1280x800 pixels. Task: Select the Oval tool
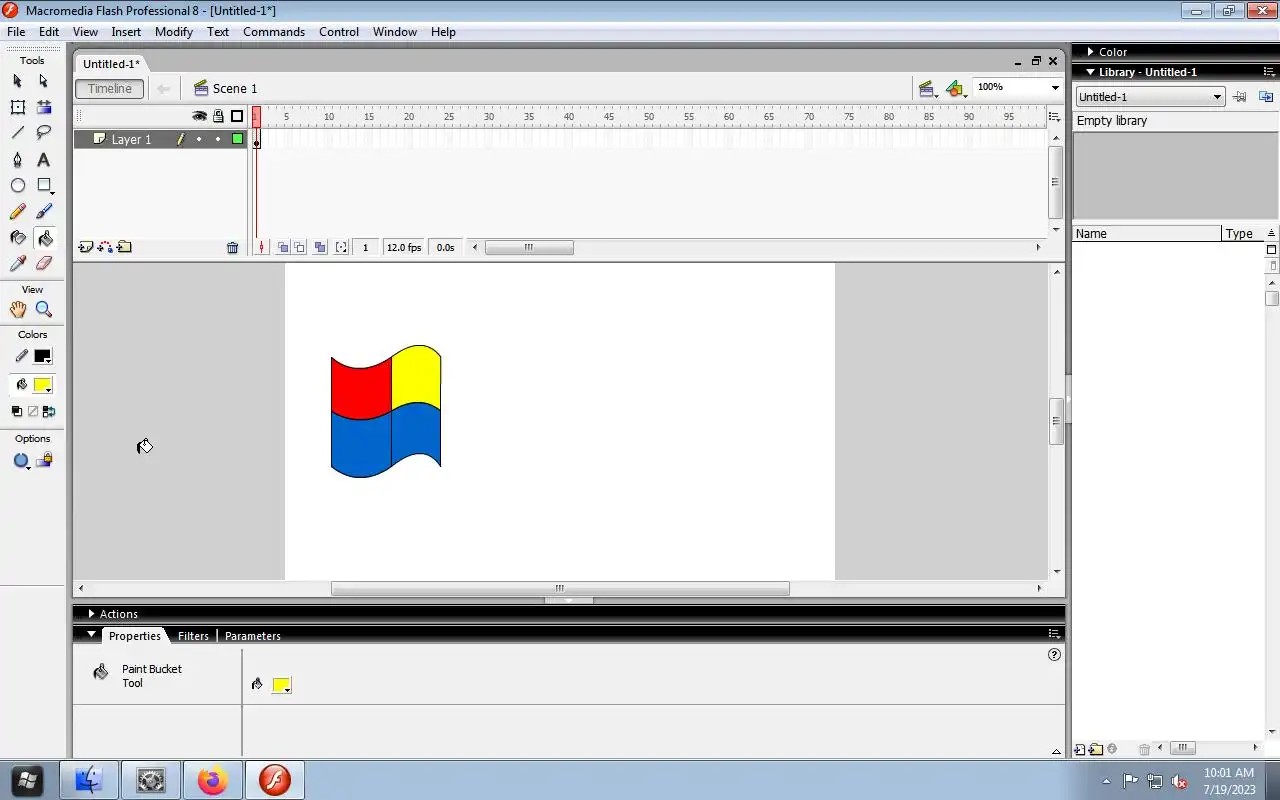tap(17, 186)
